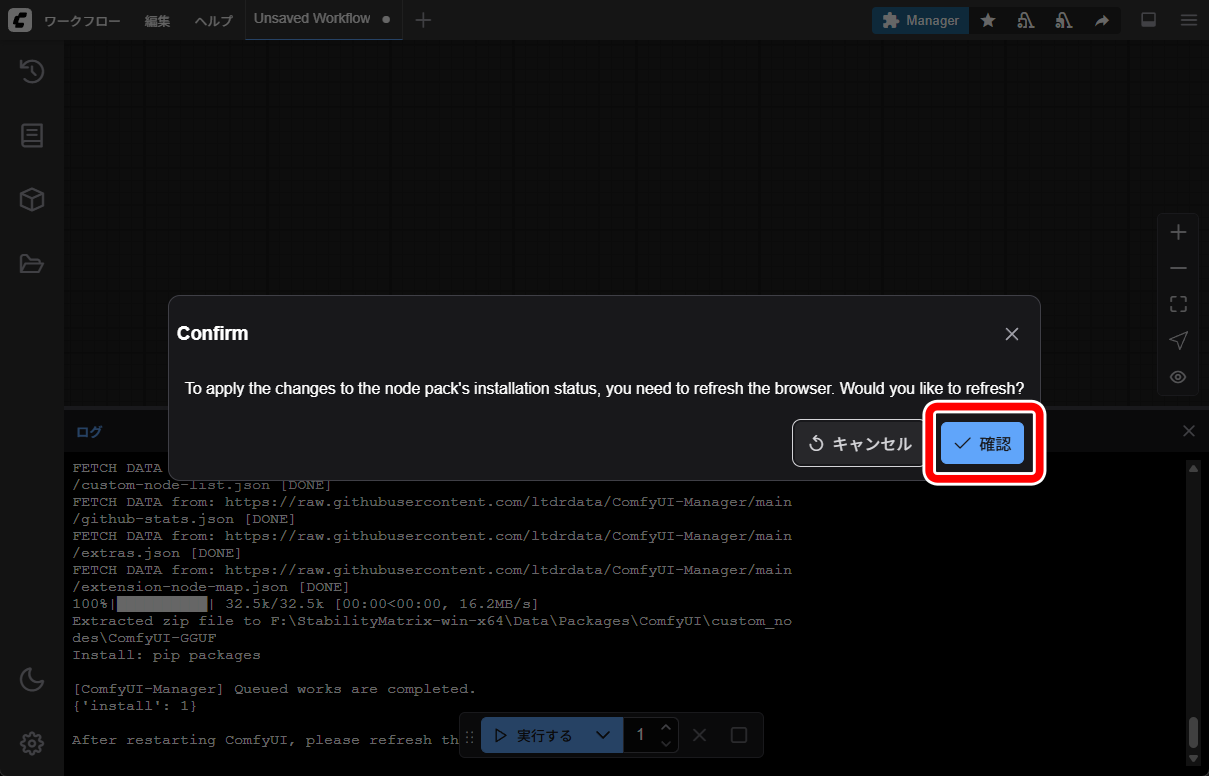The image size is (1209, 776).
Task: Expand the run button dropdown arrow
Action: (602, 735)
